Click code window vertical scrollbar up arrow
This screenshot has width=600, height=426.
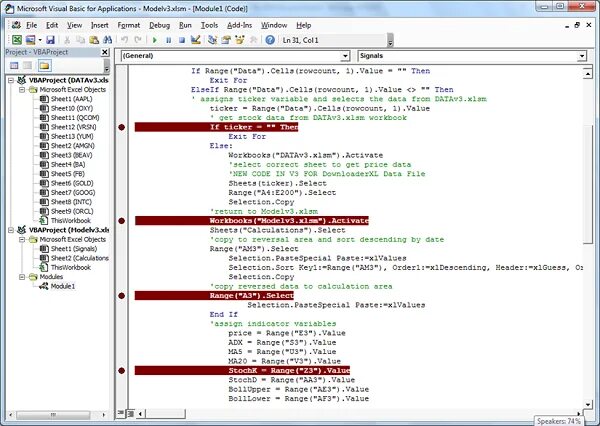588,73
